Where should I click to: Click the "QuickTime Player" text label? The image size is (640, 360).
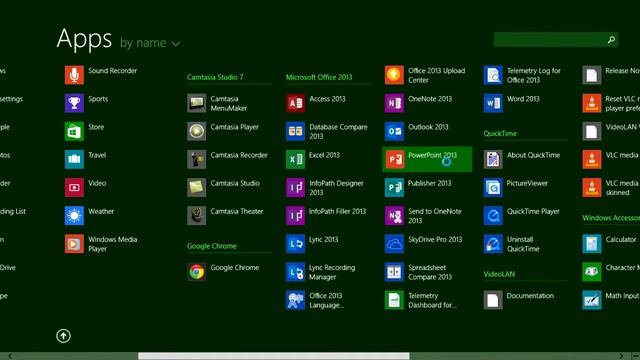click(533, 211)
